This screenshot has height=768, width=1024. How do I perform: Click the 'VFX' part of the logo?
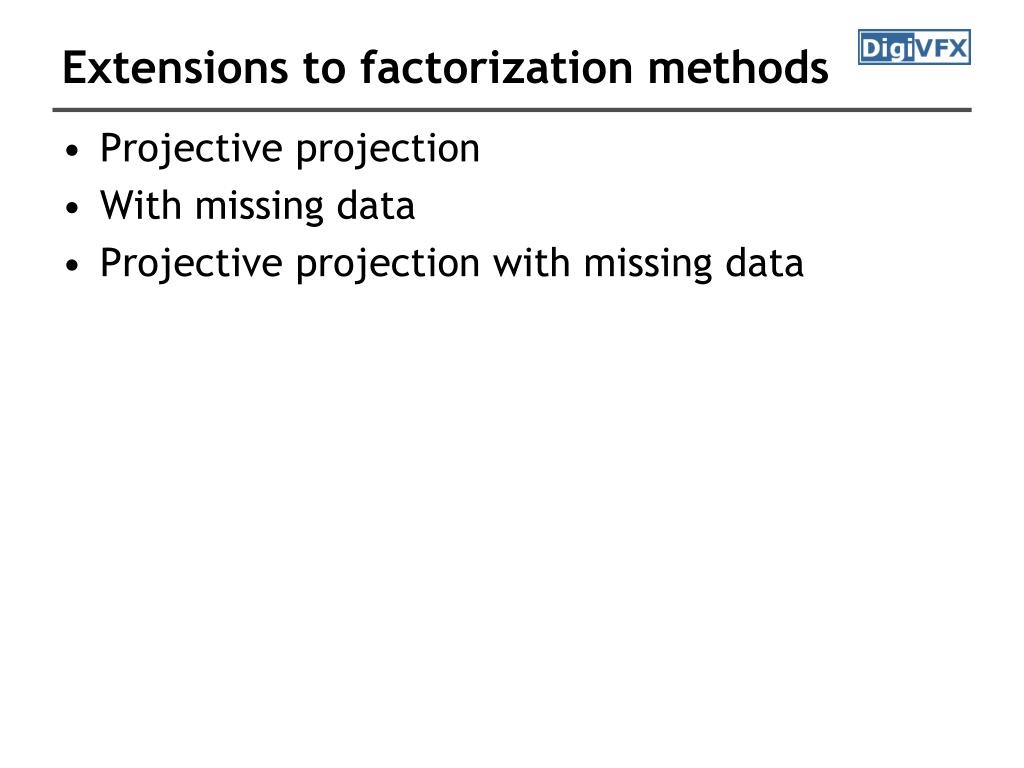tap(941, 48)
